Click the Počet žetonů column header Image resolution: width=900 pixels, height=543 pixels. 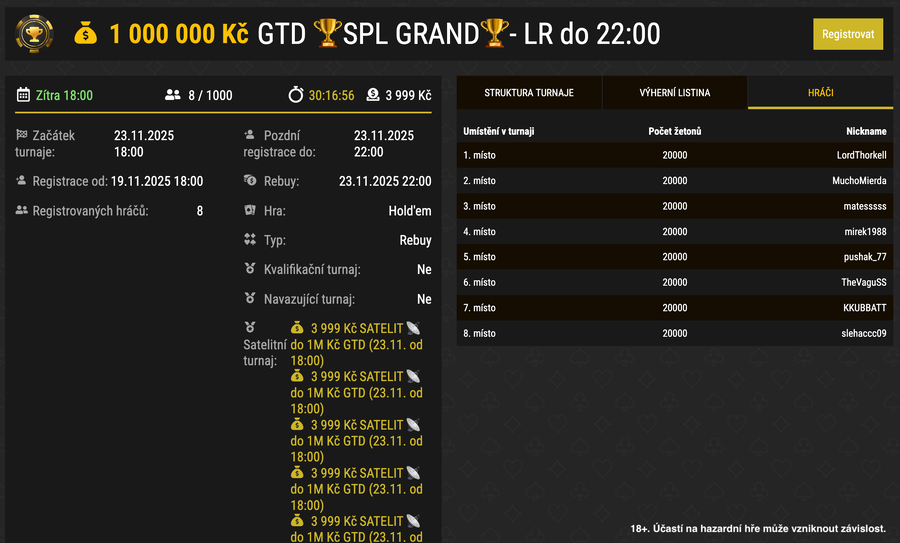[x=674, y=131]
